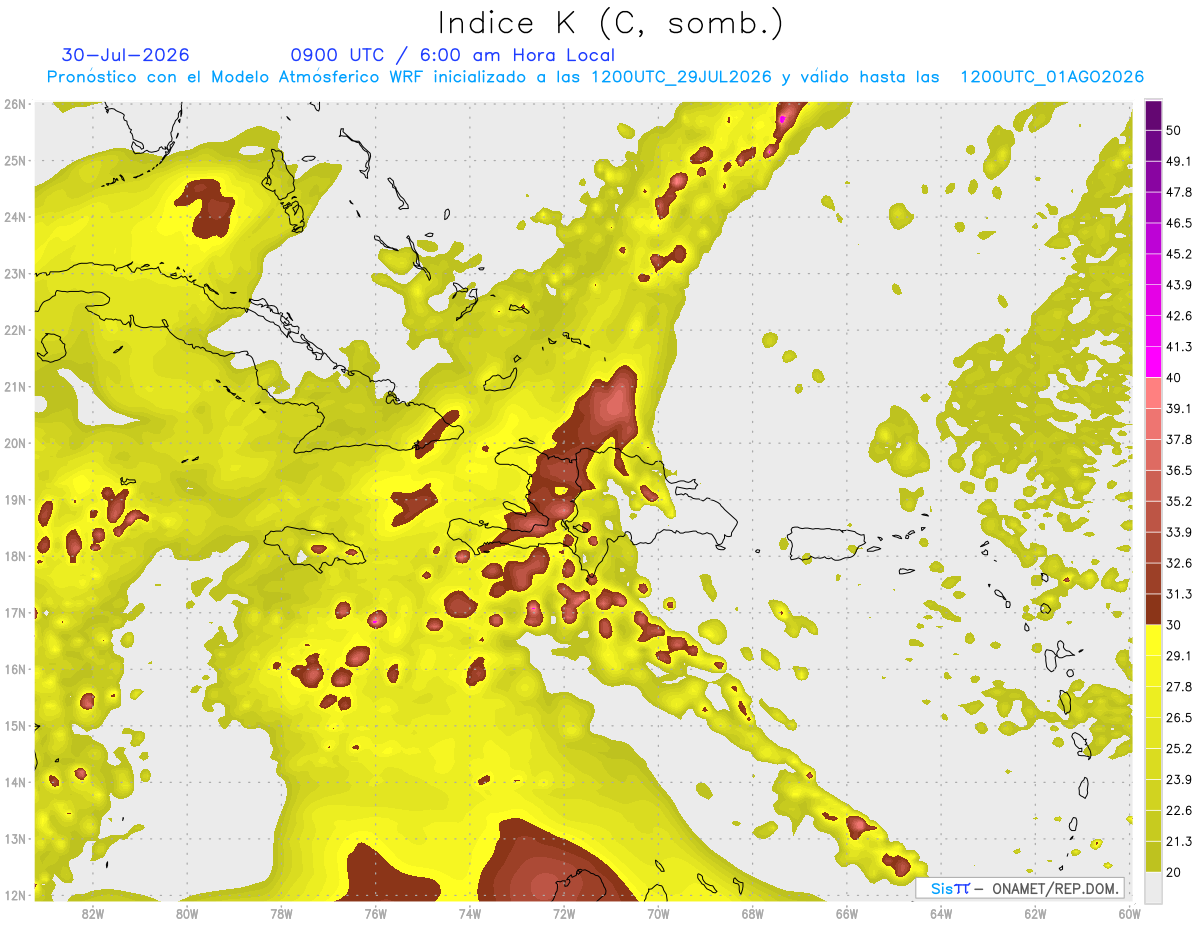Image resolution: width=1200 pixels, height=927 pixels.
Task: Click the 25N latitude label
Action: point(15,161)
